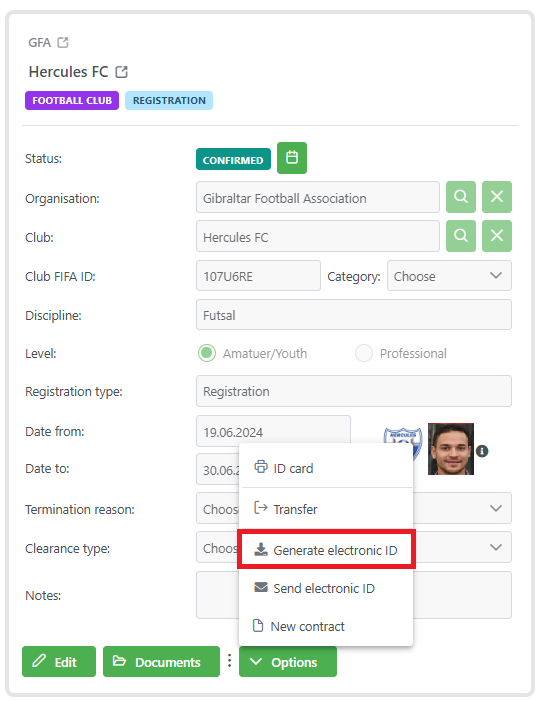Search for Organisation with magnifier icon

[461, 197]
